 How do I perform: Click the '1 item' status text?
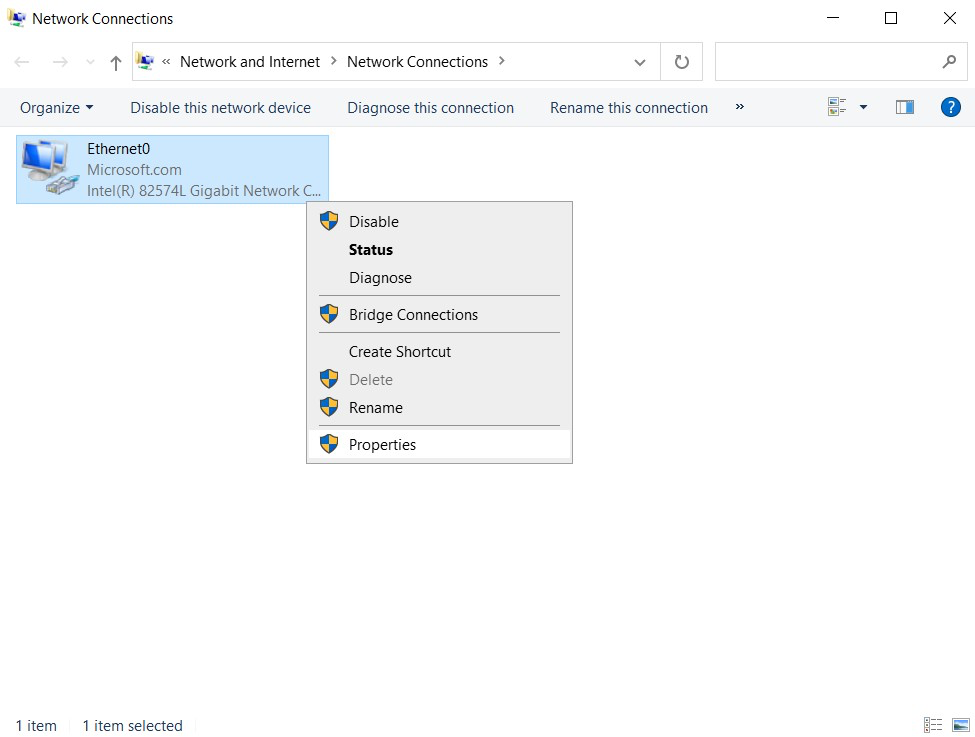coord(36,725)
